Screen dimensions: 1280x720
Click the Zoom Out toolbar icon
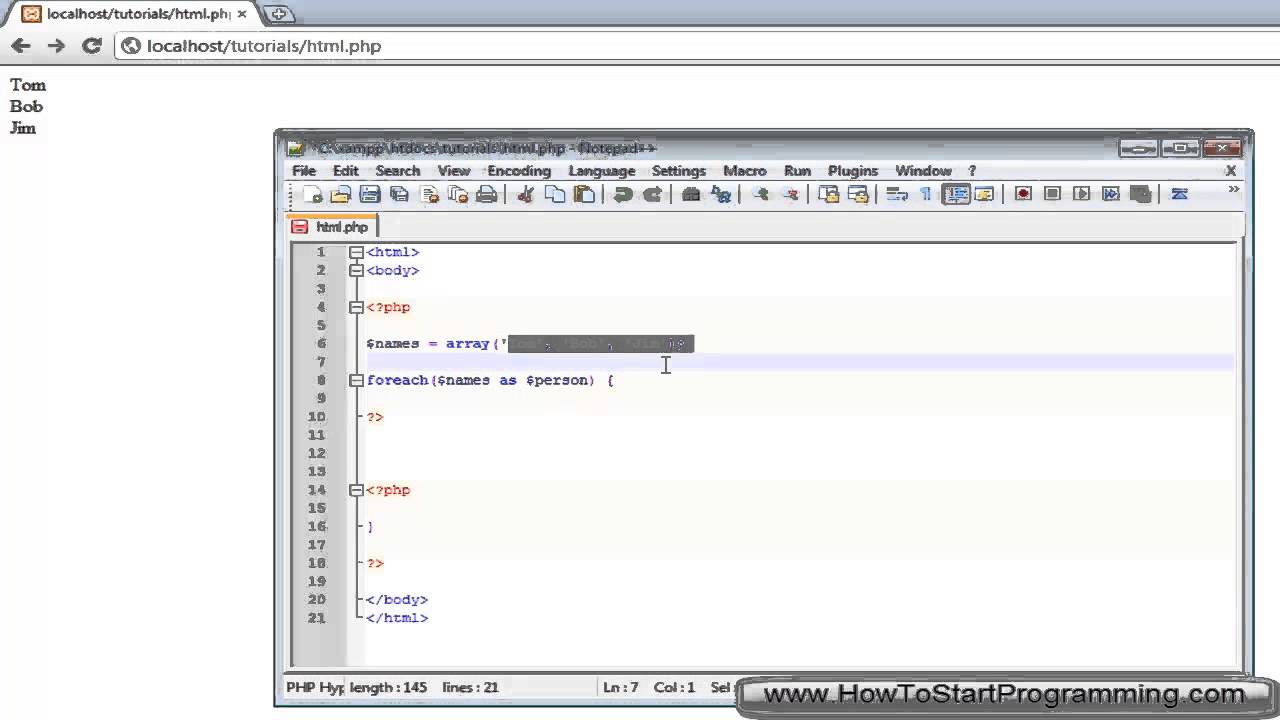[790, 194]
